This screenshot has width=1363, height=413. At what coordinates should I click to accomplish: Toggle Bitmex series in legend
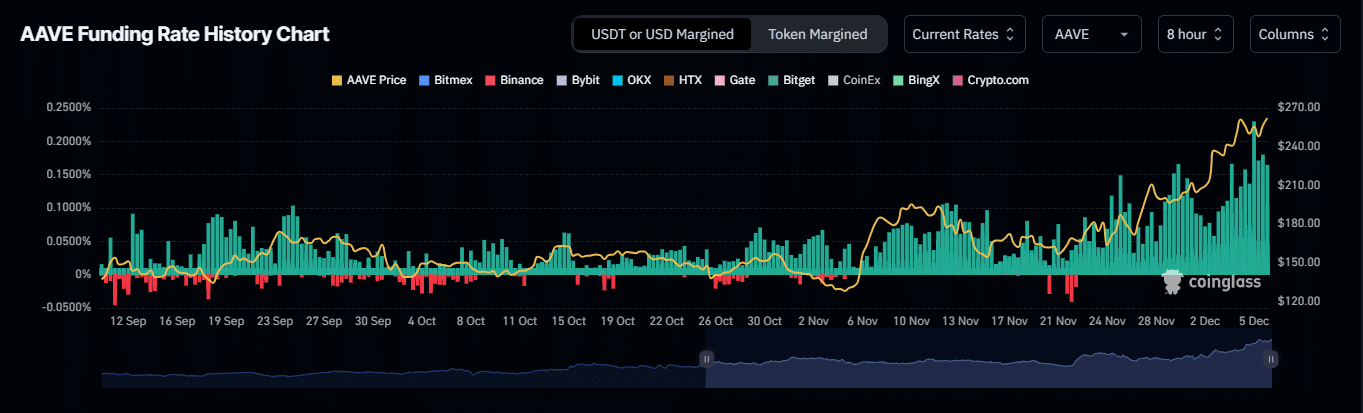coord(450,80)
